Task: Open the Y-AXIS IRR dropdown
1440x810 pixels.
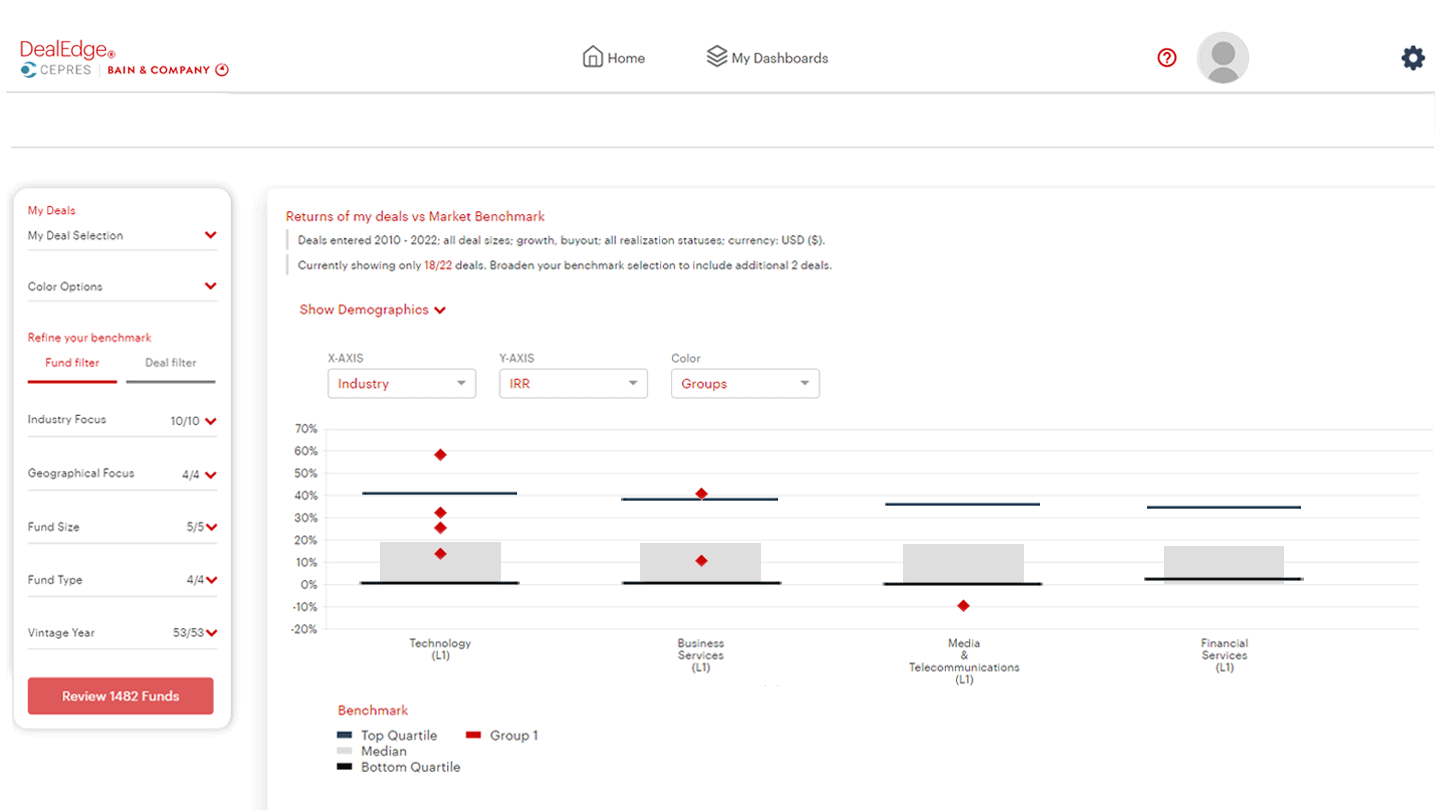Action: tap(573, 384)
